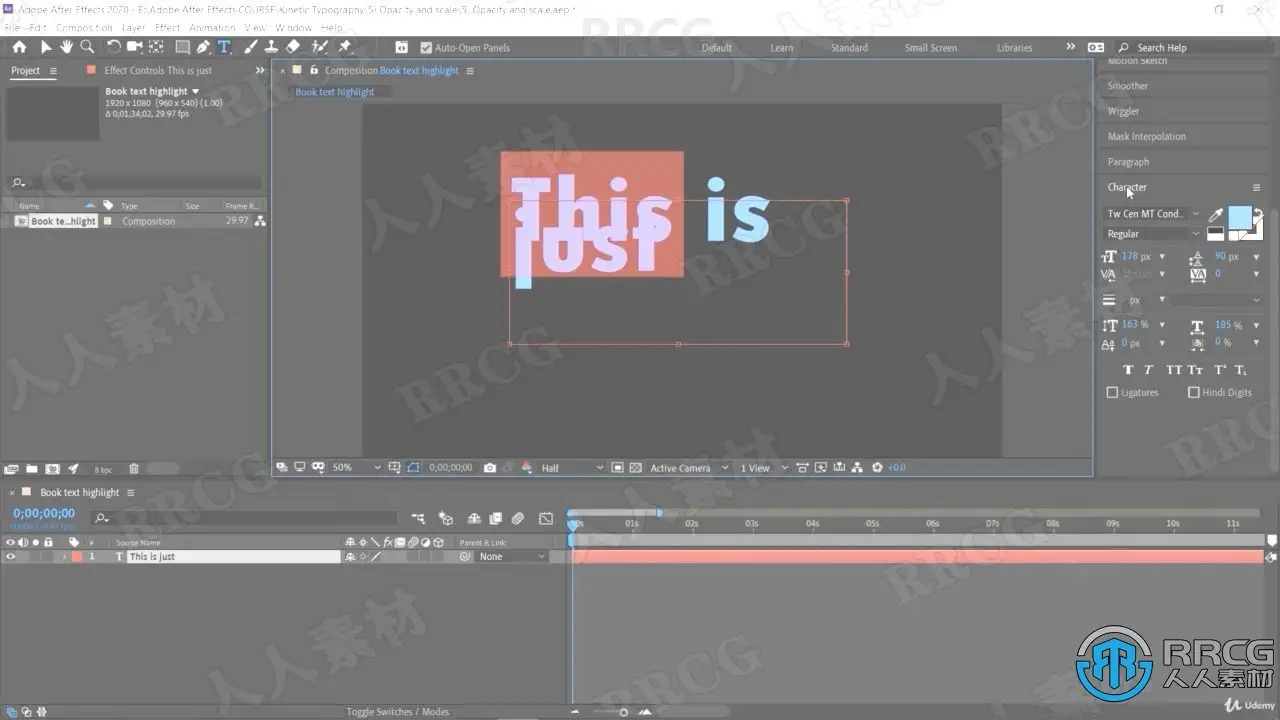Select the Pen tool
1280x720 pixels.
[204, 47]
